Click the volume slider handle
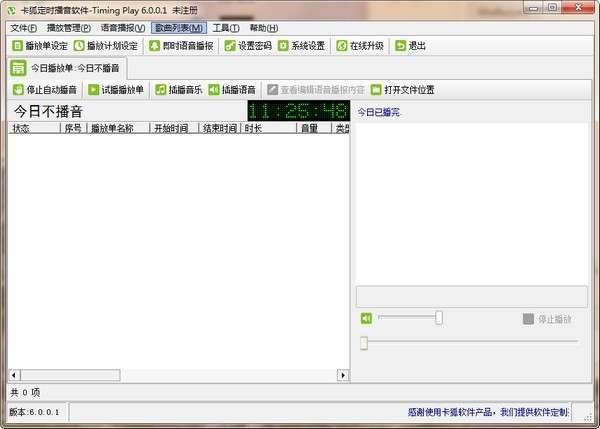This screenshot has width=600, height=429. (x=439, y=318)
